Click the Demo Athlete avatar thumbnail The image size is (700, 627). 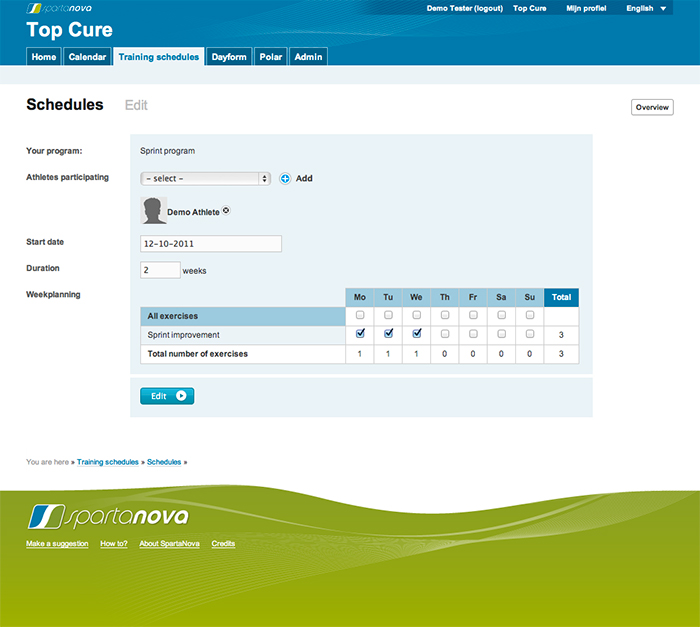(x=154, y=210)
